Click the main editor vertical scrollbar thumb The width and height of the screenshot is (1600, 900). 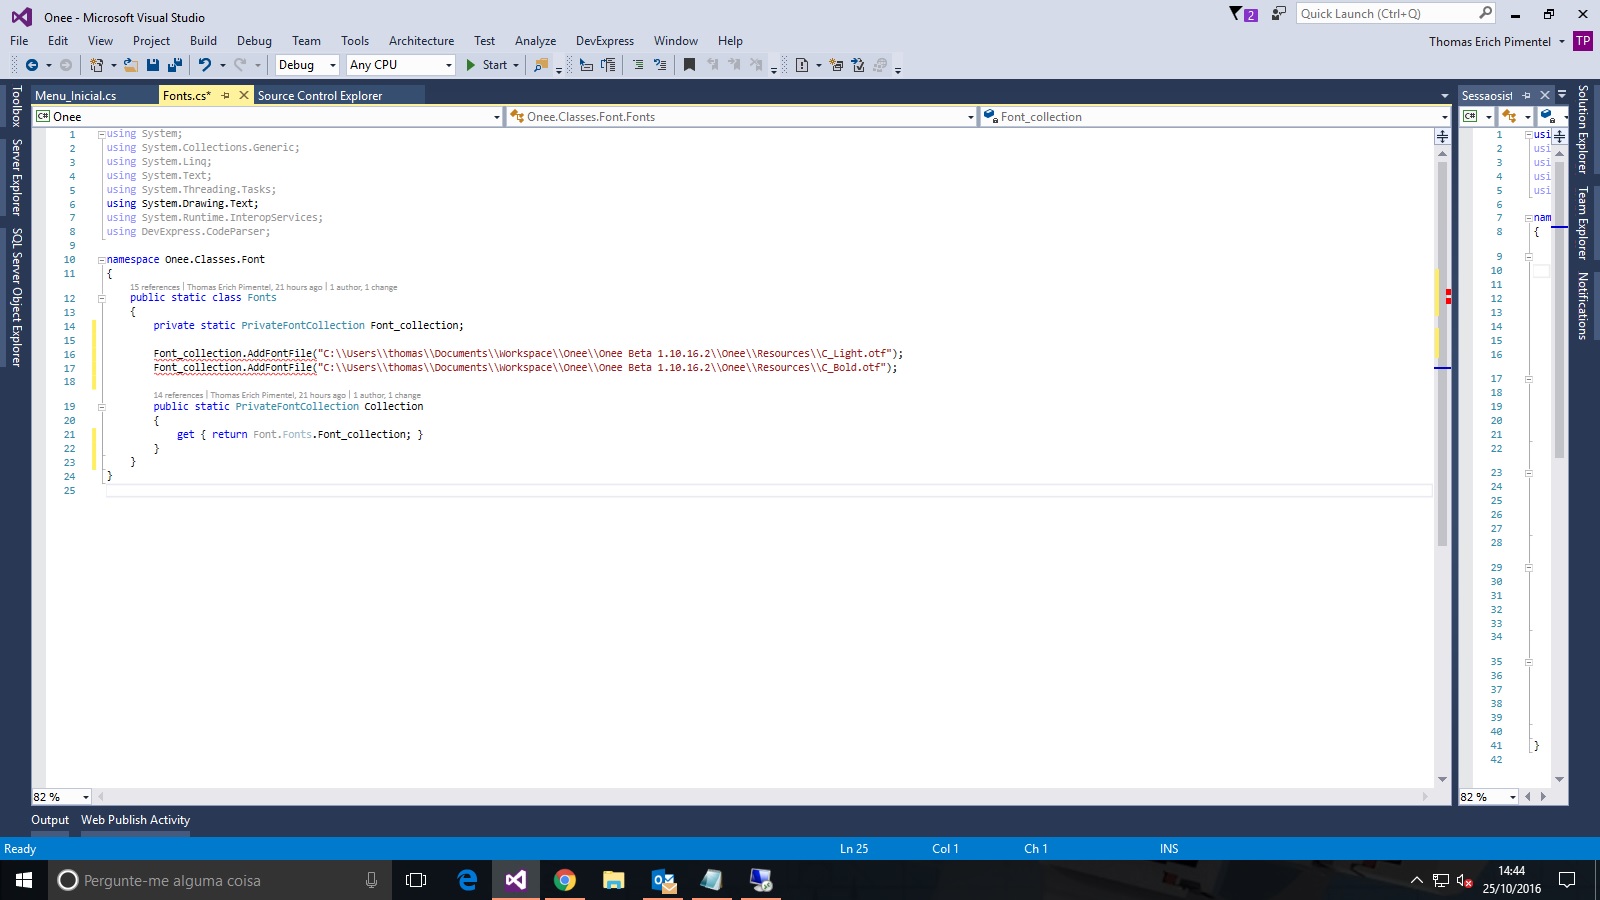[x=1442, y=353]
